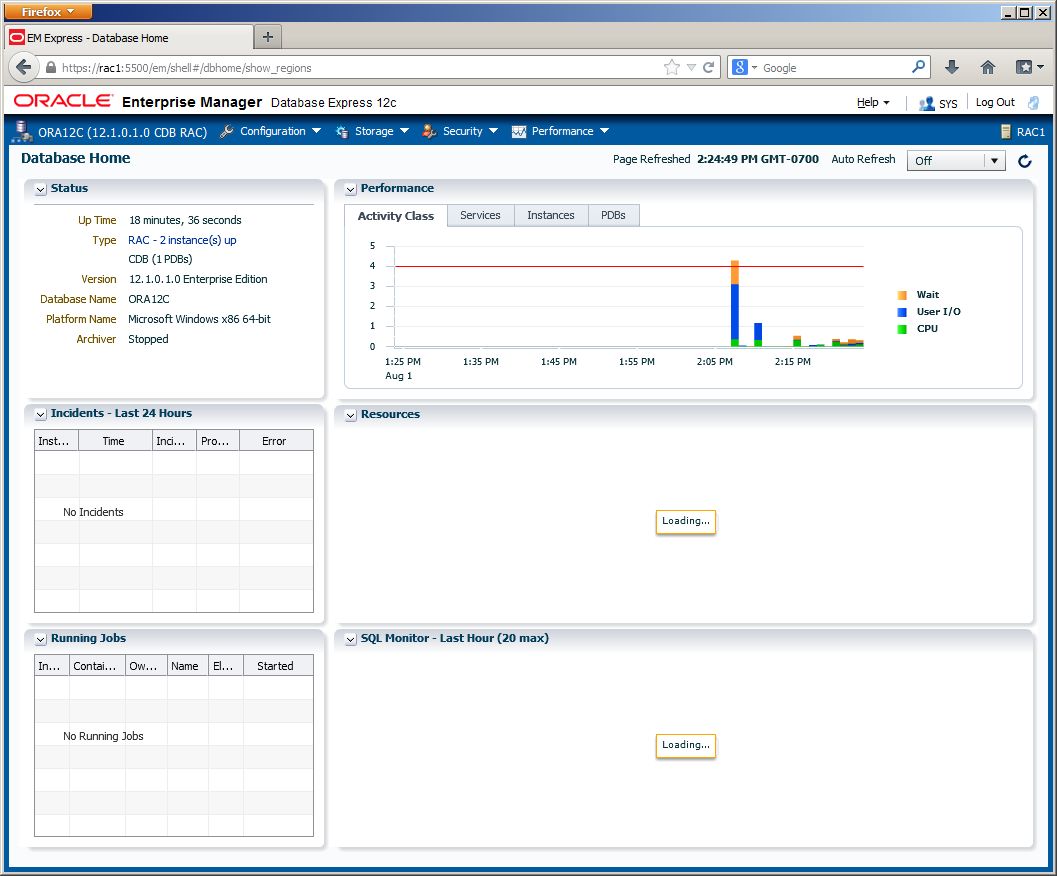Open the RAC - 2 instance(s) up link

(182, 240)
